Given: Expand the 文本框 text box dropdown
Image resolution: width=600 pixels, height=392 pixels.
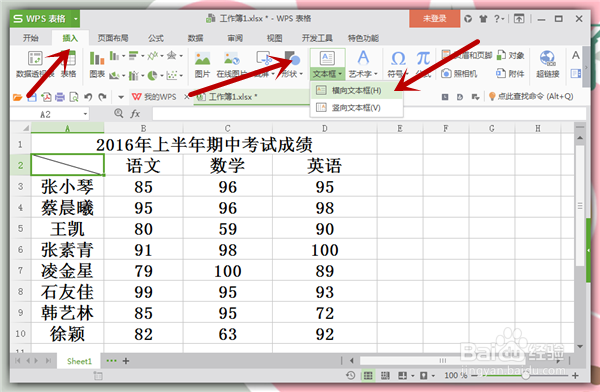Looking at the screenshot, I should [x=328, y=74].
